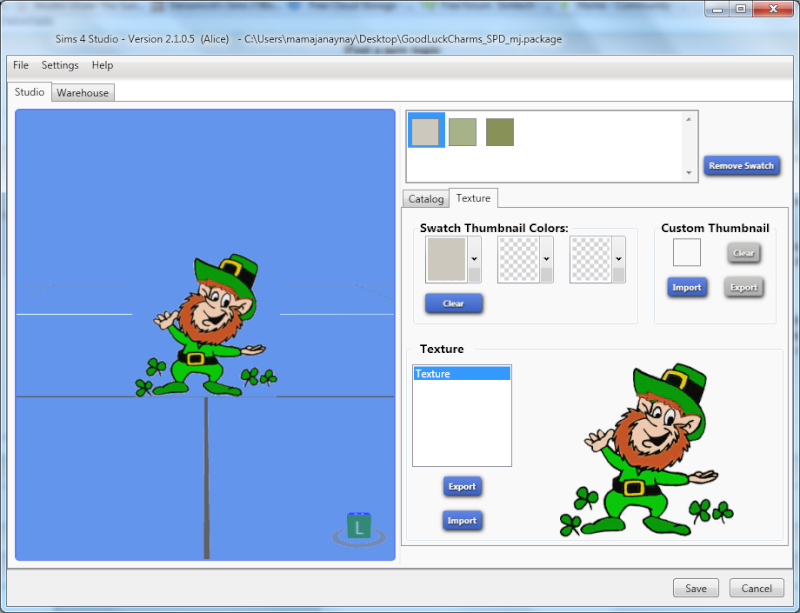Export the custom thumbnail
The height and width of the screenshot is (613, 800).
(x=743, y=287)
